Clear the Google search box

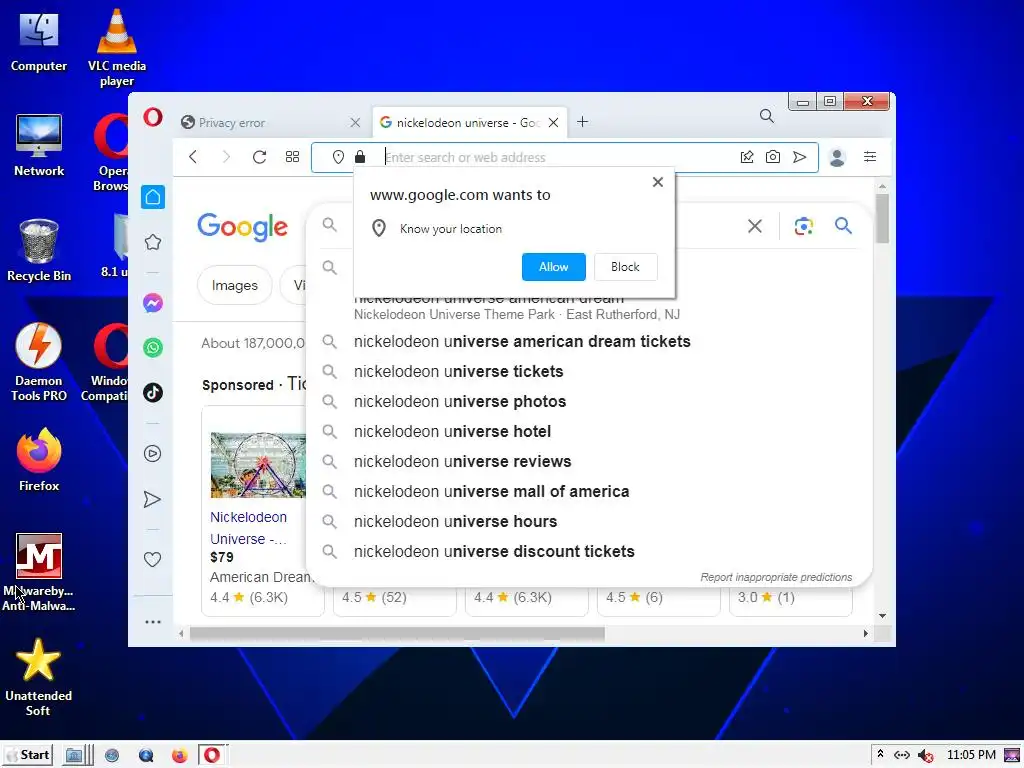tap(755, 226)
